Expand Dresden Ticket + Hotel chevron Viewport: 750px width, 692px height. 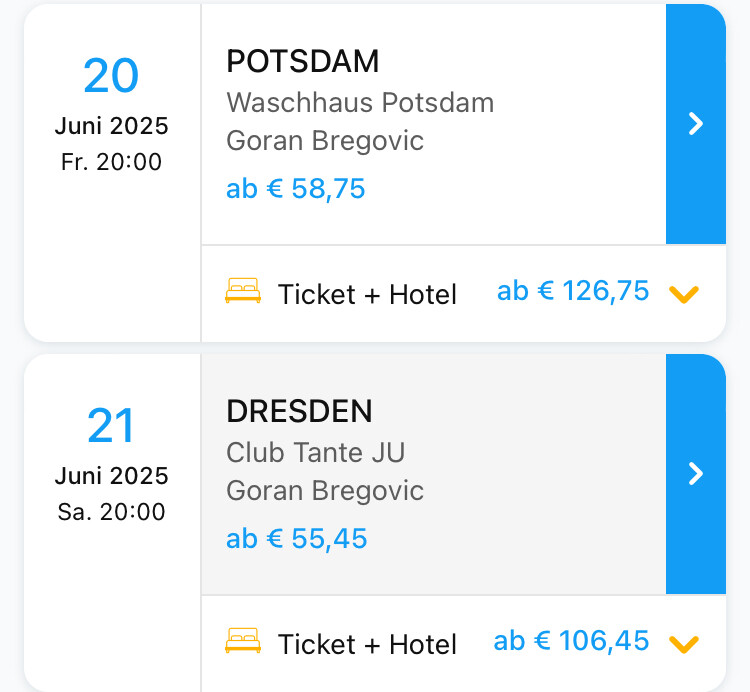click(x=684, y=645)
